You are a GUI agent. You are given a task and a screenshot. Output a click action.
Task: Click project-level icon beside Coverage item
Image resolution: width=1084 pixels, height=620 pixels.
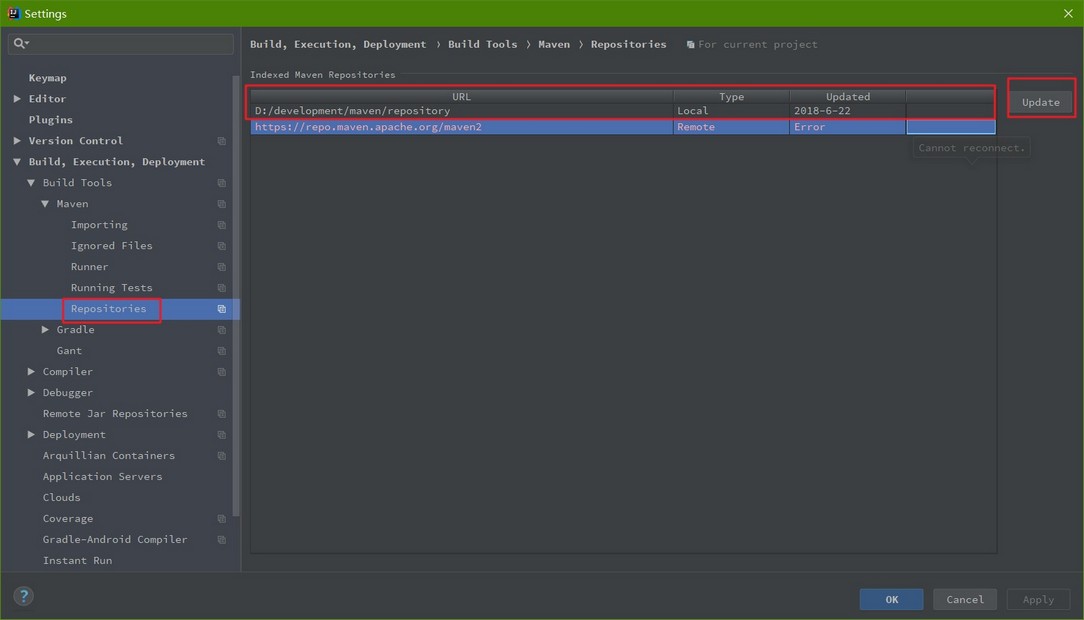[222, 519]
